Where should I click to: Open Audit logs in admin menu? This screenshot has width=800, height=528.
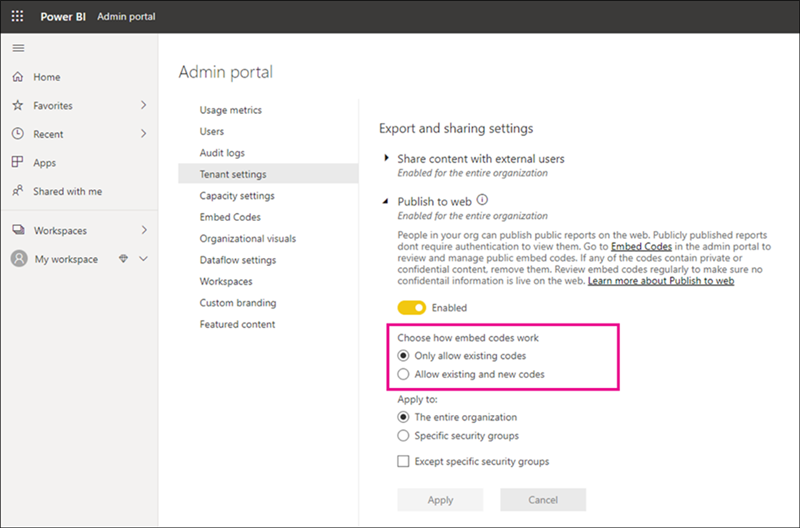point(222,153)
